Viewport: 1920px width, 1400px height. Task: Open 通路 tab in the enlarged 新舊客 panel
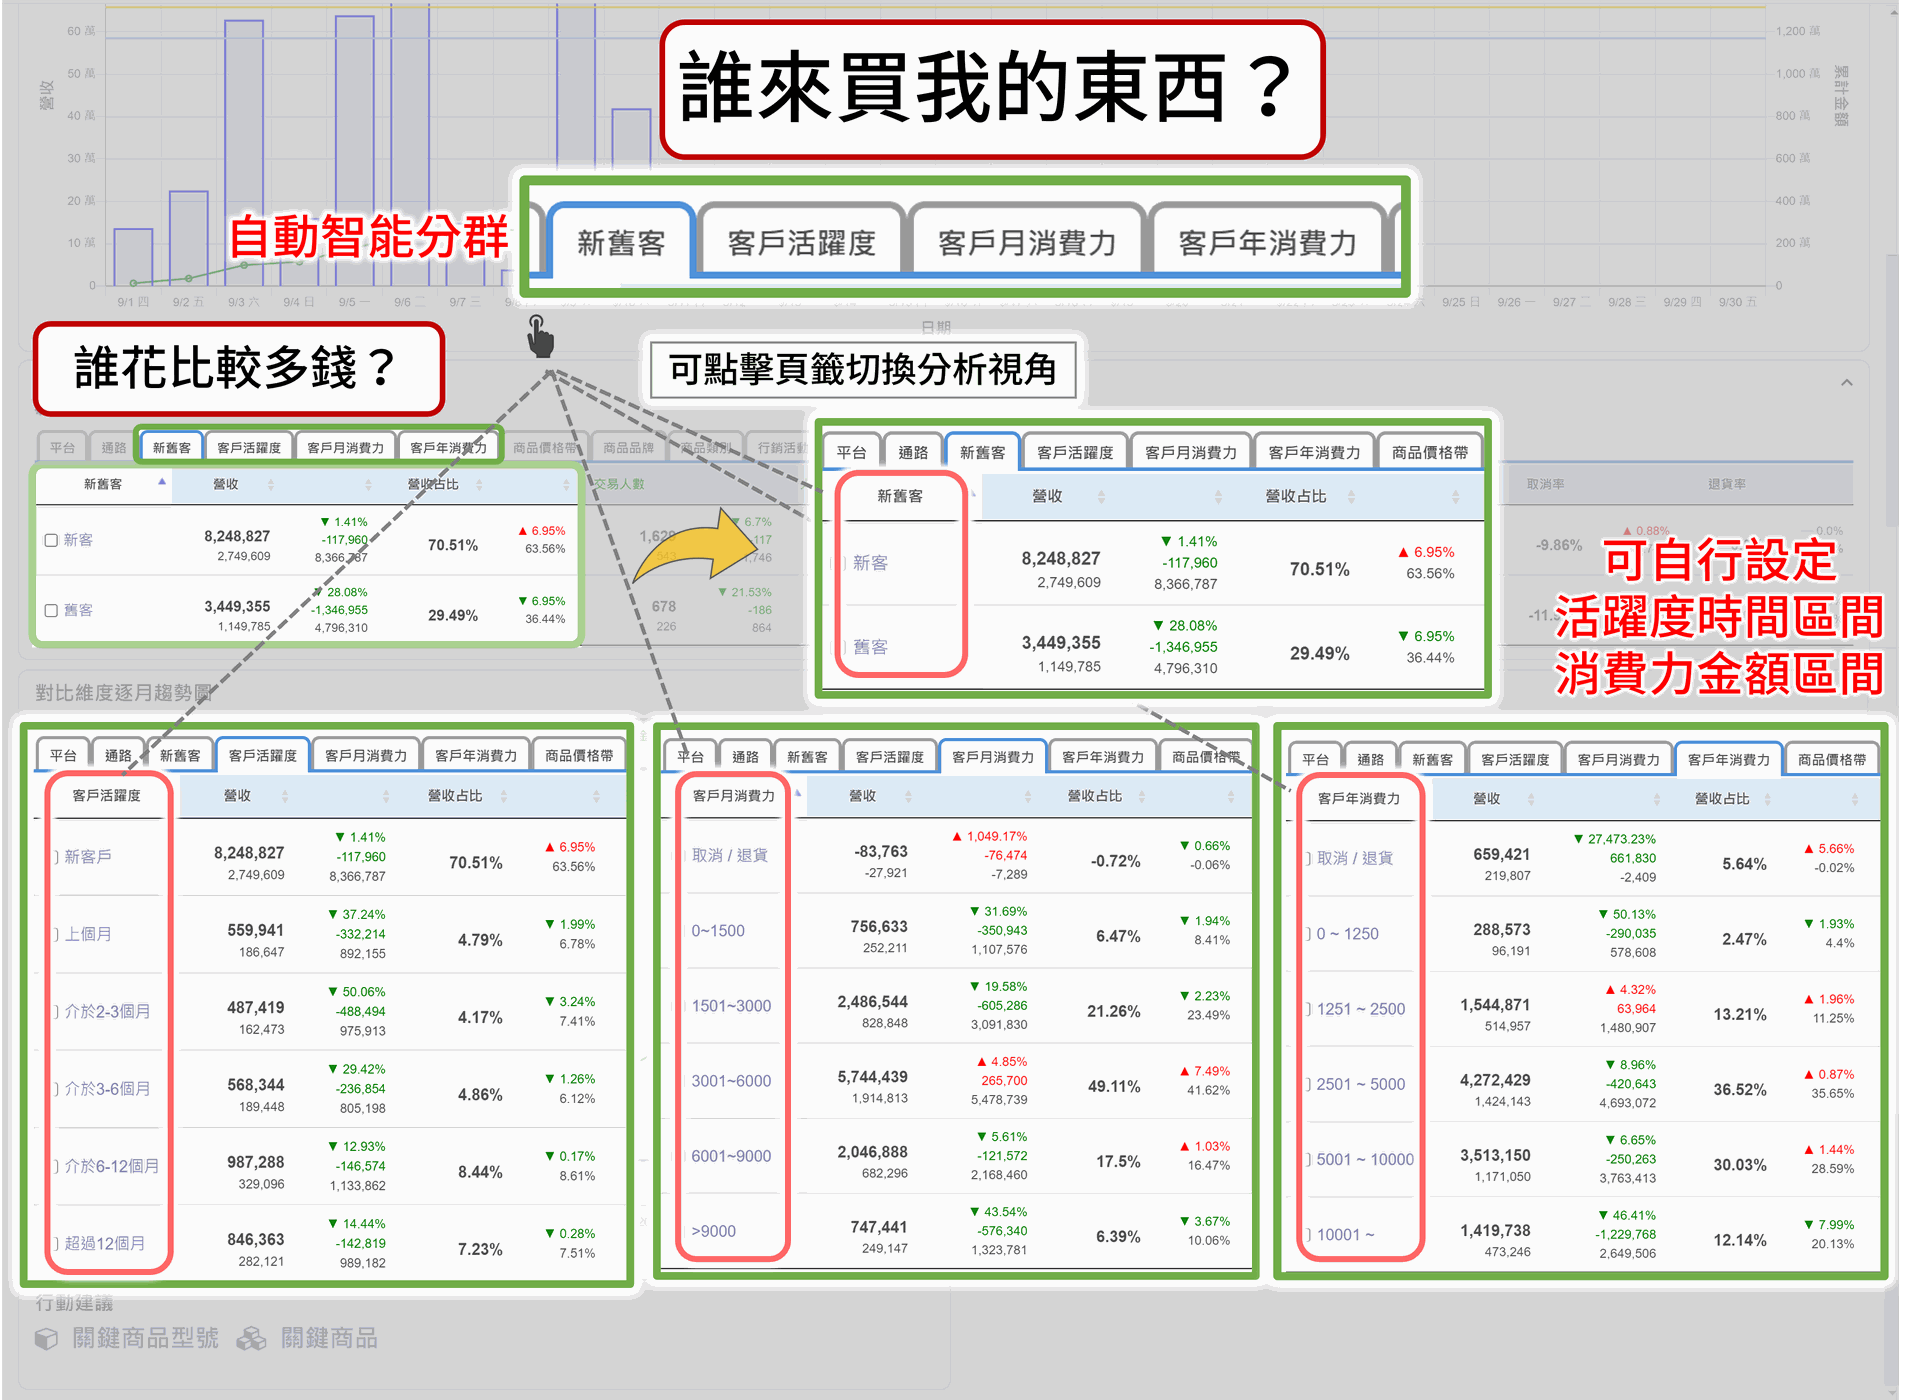click(912, 452)
